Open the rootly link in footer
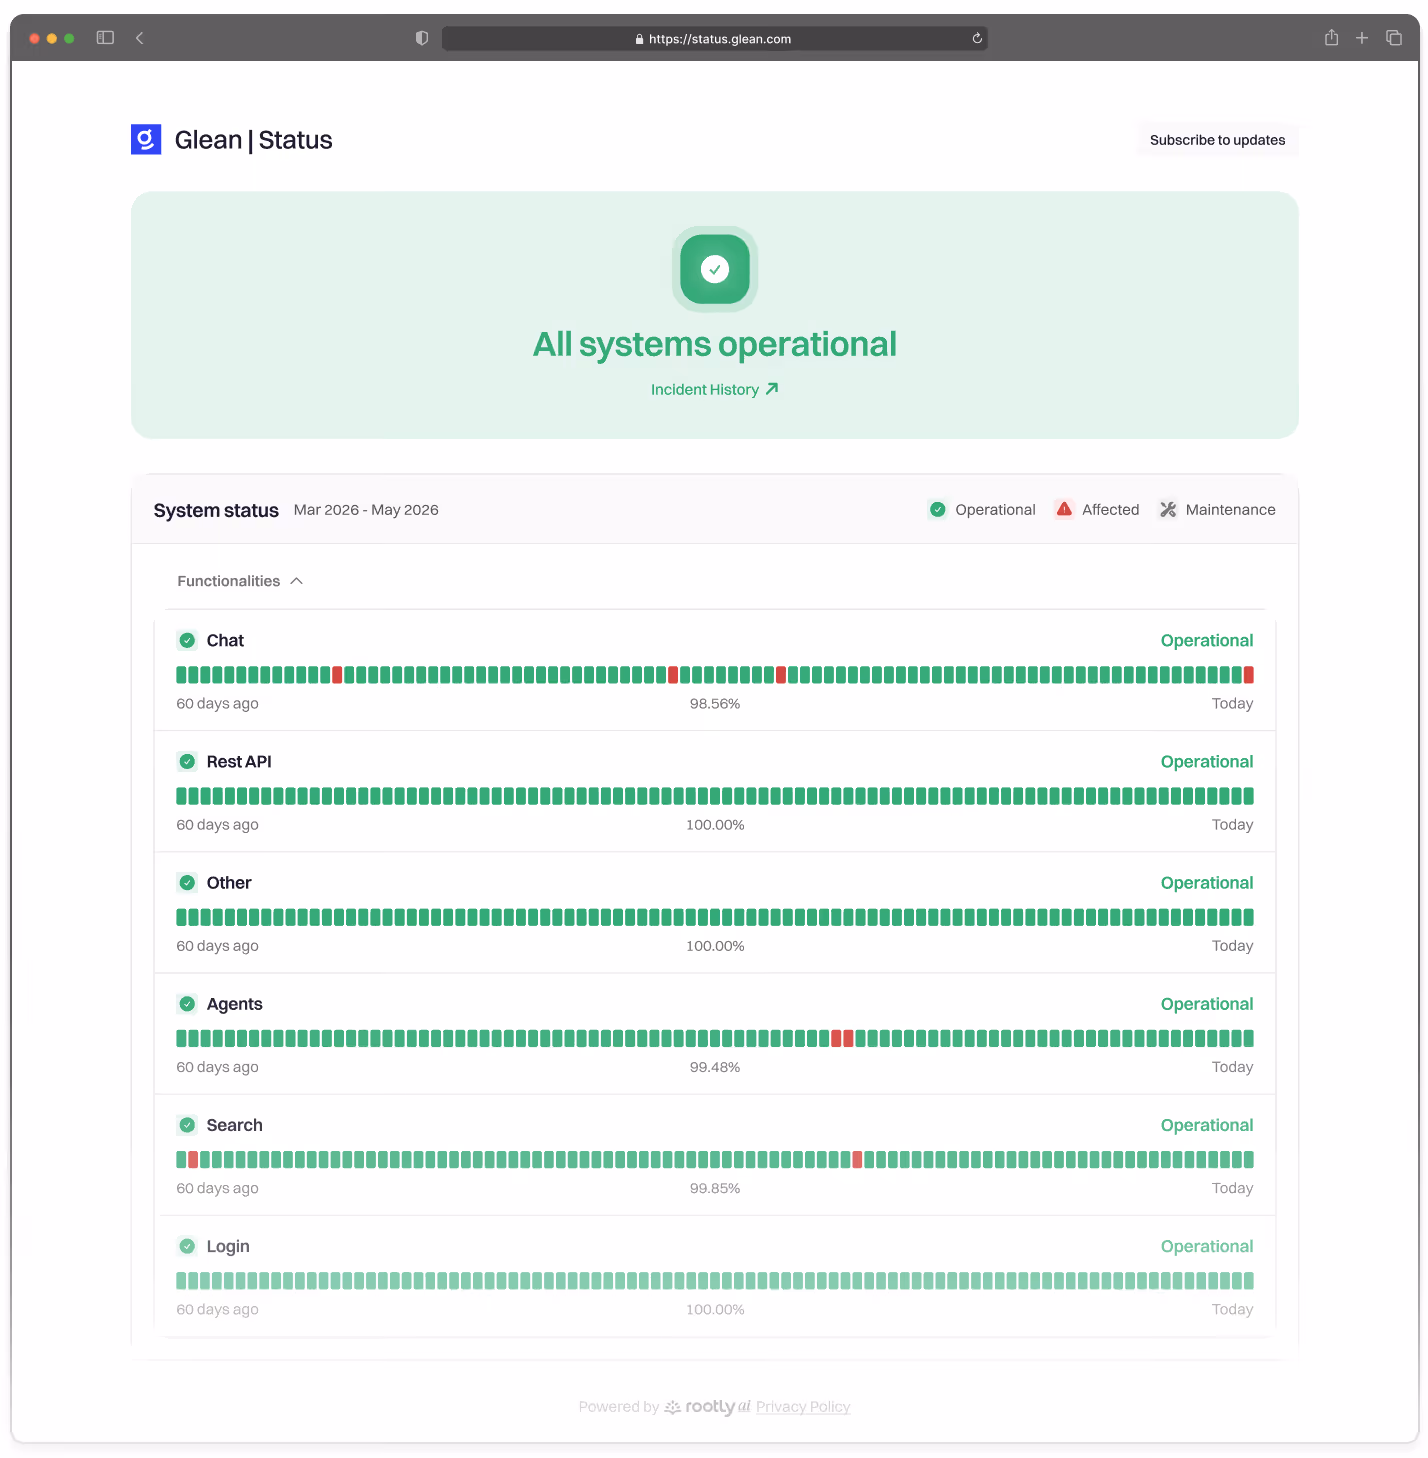 pos(707,1406)
